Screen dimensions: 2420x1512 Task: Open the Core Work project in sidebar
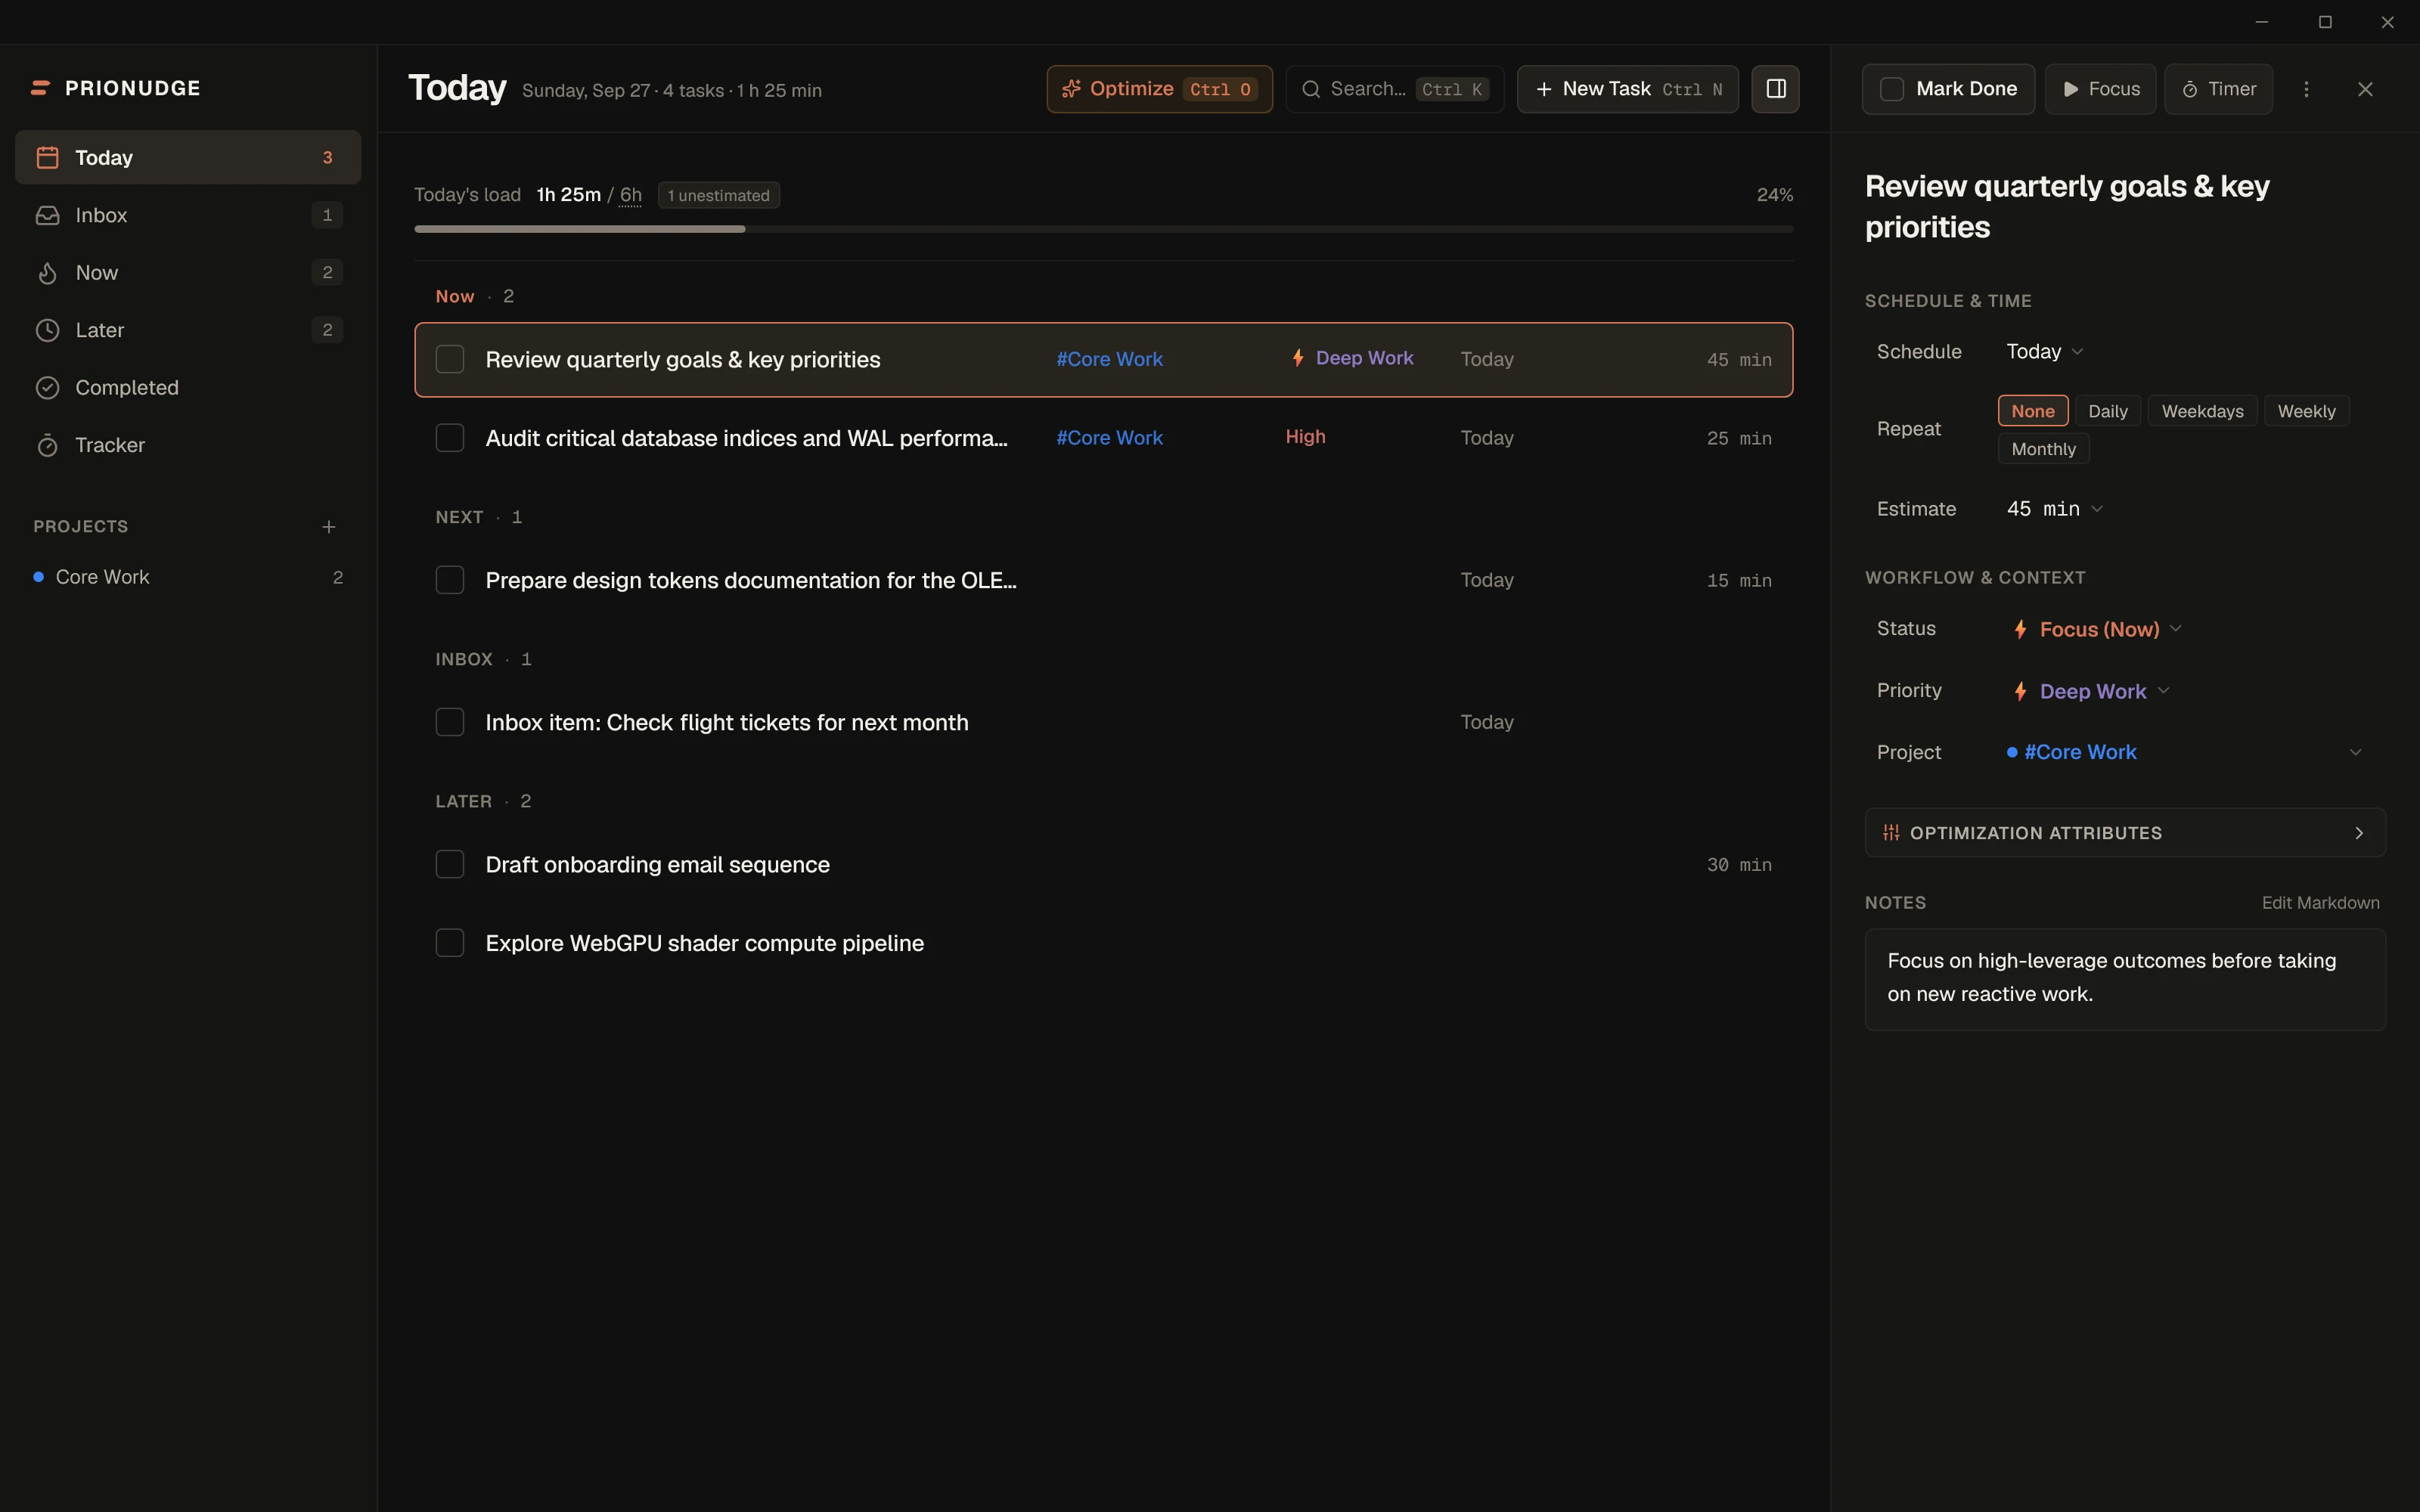point(188,577)
